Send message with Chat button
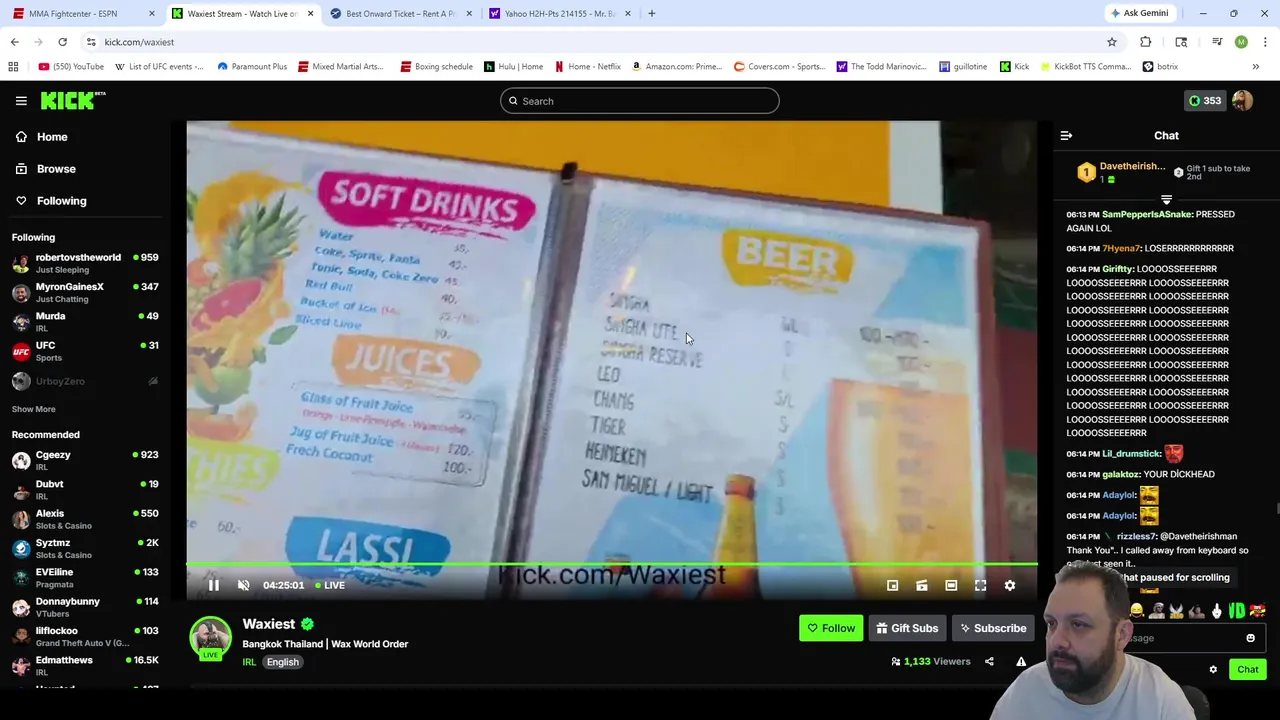Image resolution: width=1280 pixels, height=720 pixels. [1247, 670]
